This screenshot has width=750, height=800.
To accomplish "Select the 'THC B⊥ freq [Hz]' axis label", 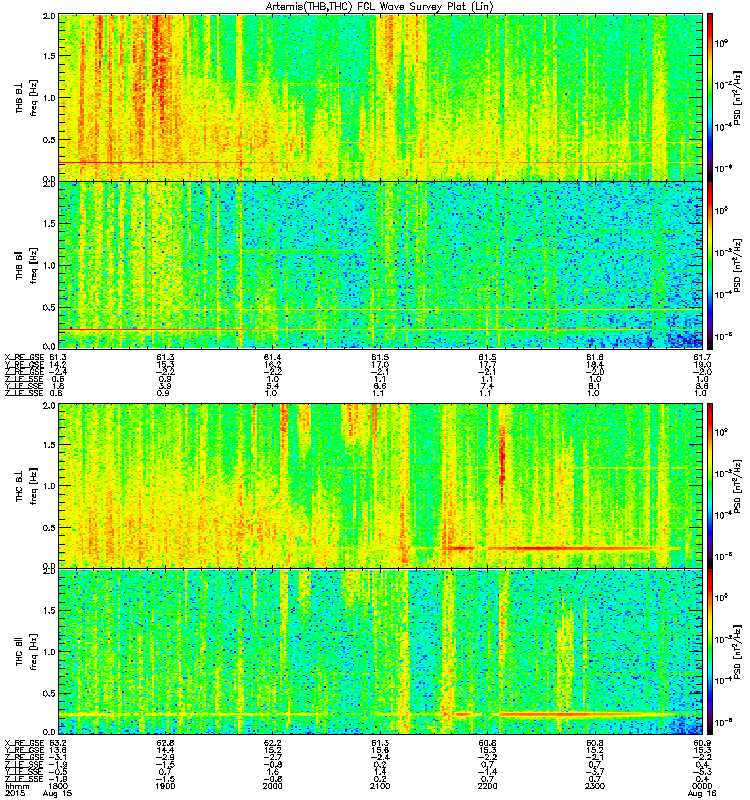I will (27, 485).
